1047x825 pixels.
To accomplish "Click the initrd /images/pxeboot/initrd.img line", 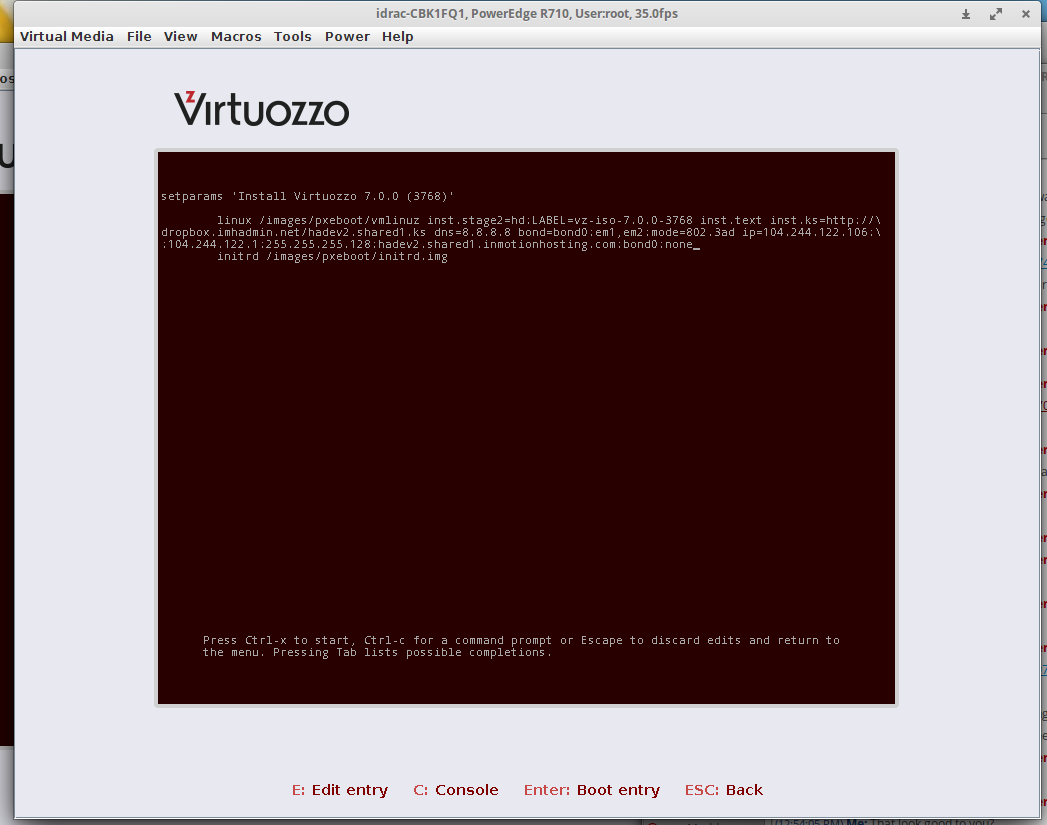I will click(332, 257).
